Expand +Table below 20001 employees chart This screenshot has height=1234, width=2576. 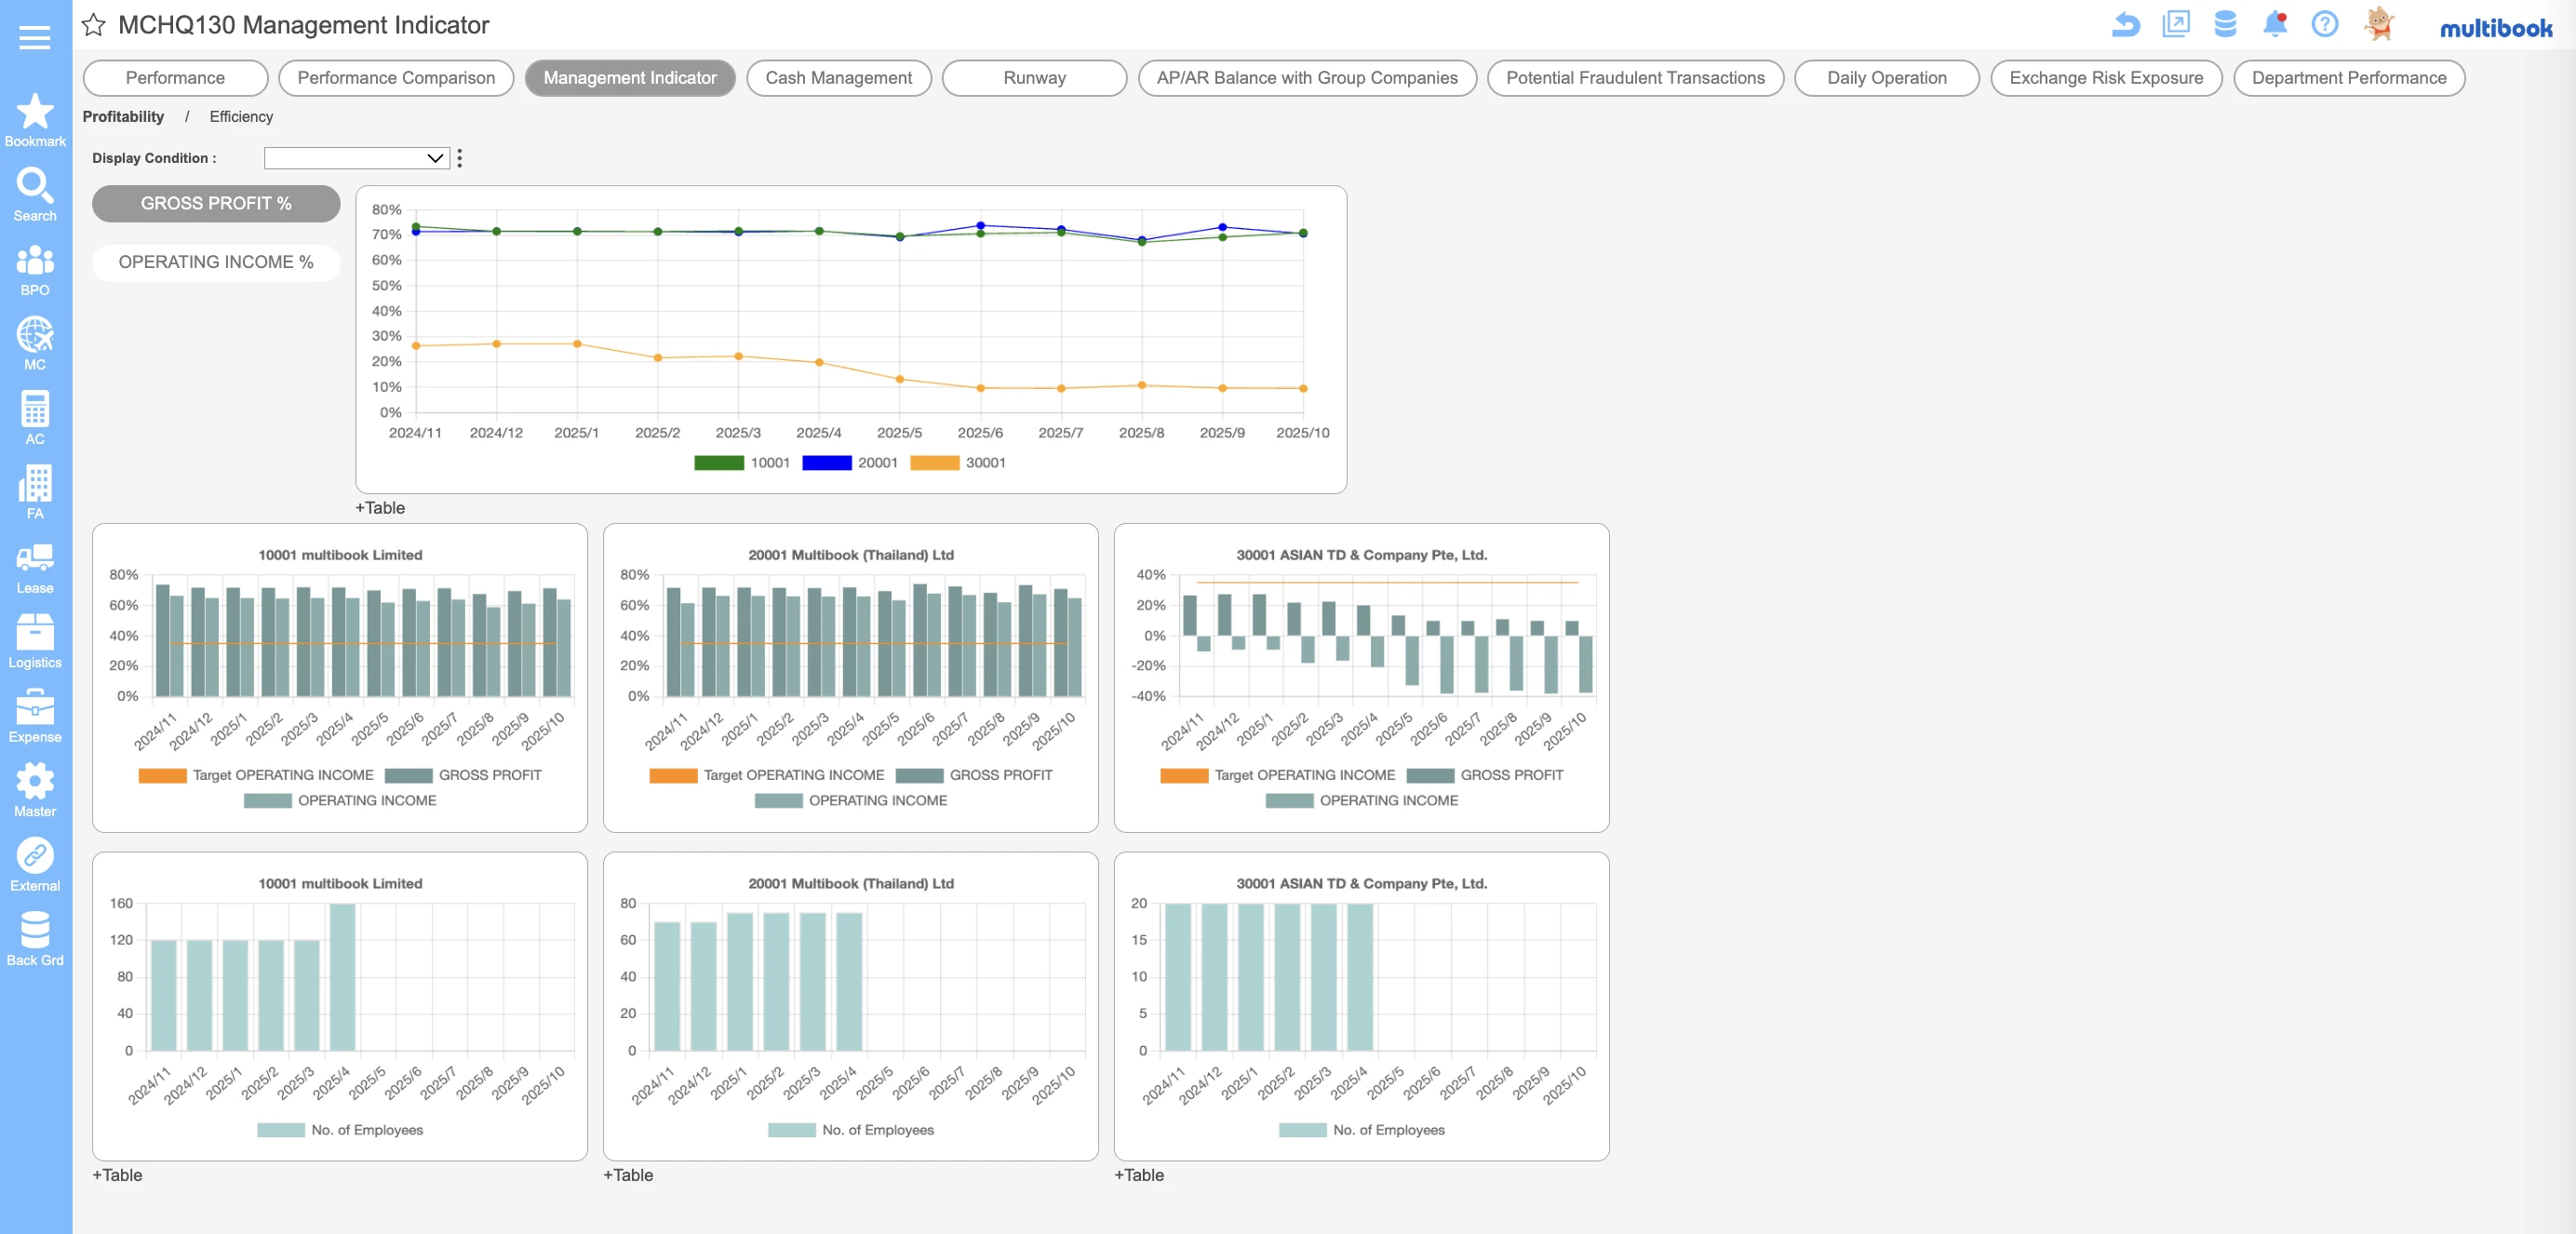point(628,1175)
